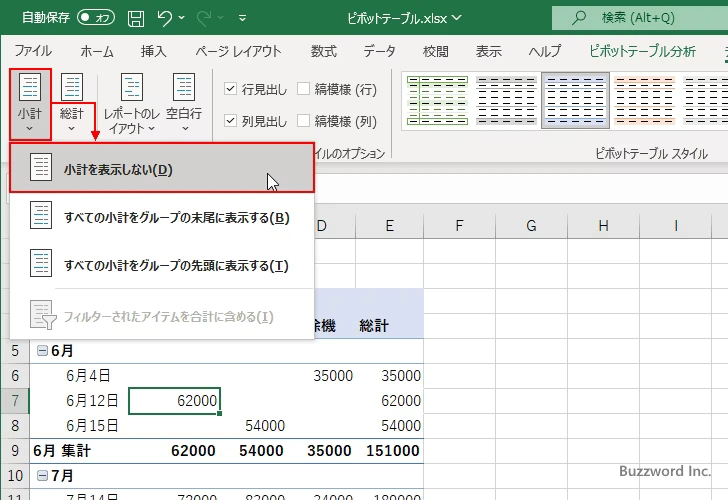Image resolution: width=728 pixels, height=500 pixels.
Task: Click フィルターされたアイテムを合計に含める(I) item
Action: coord(162,317)
